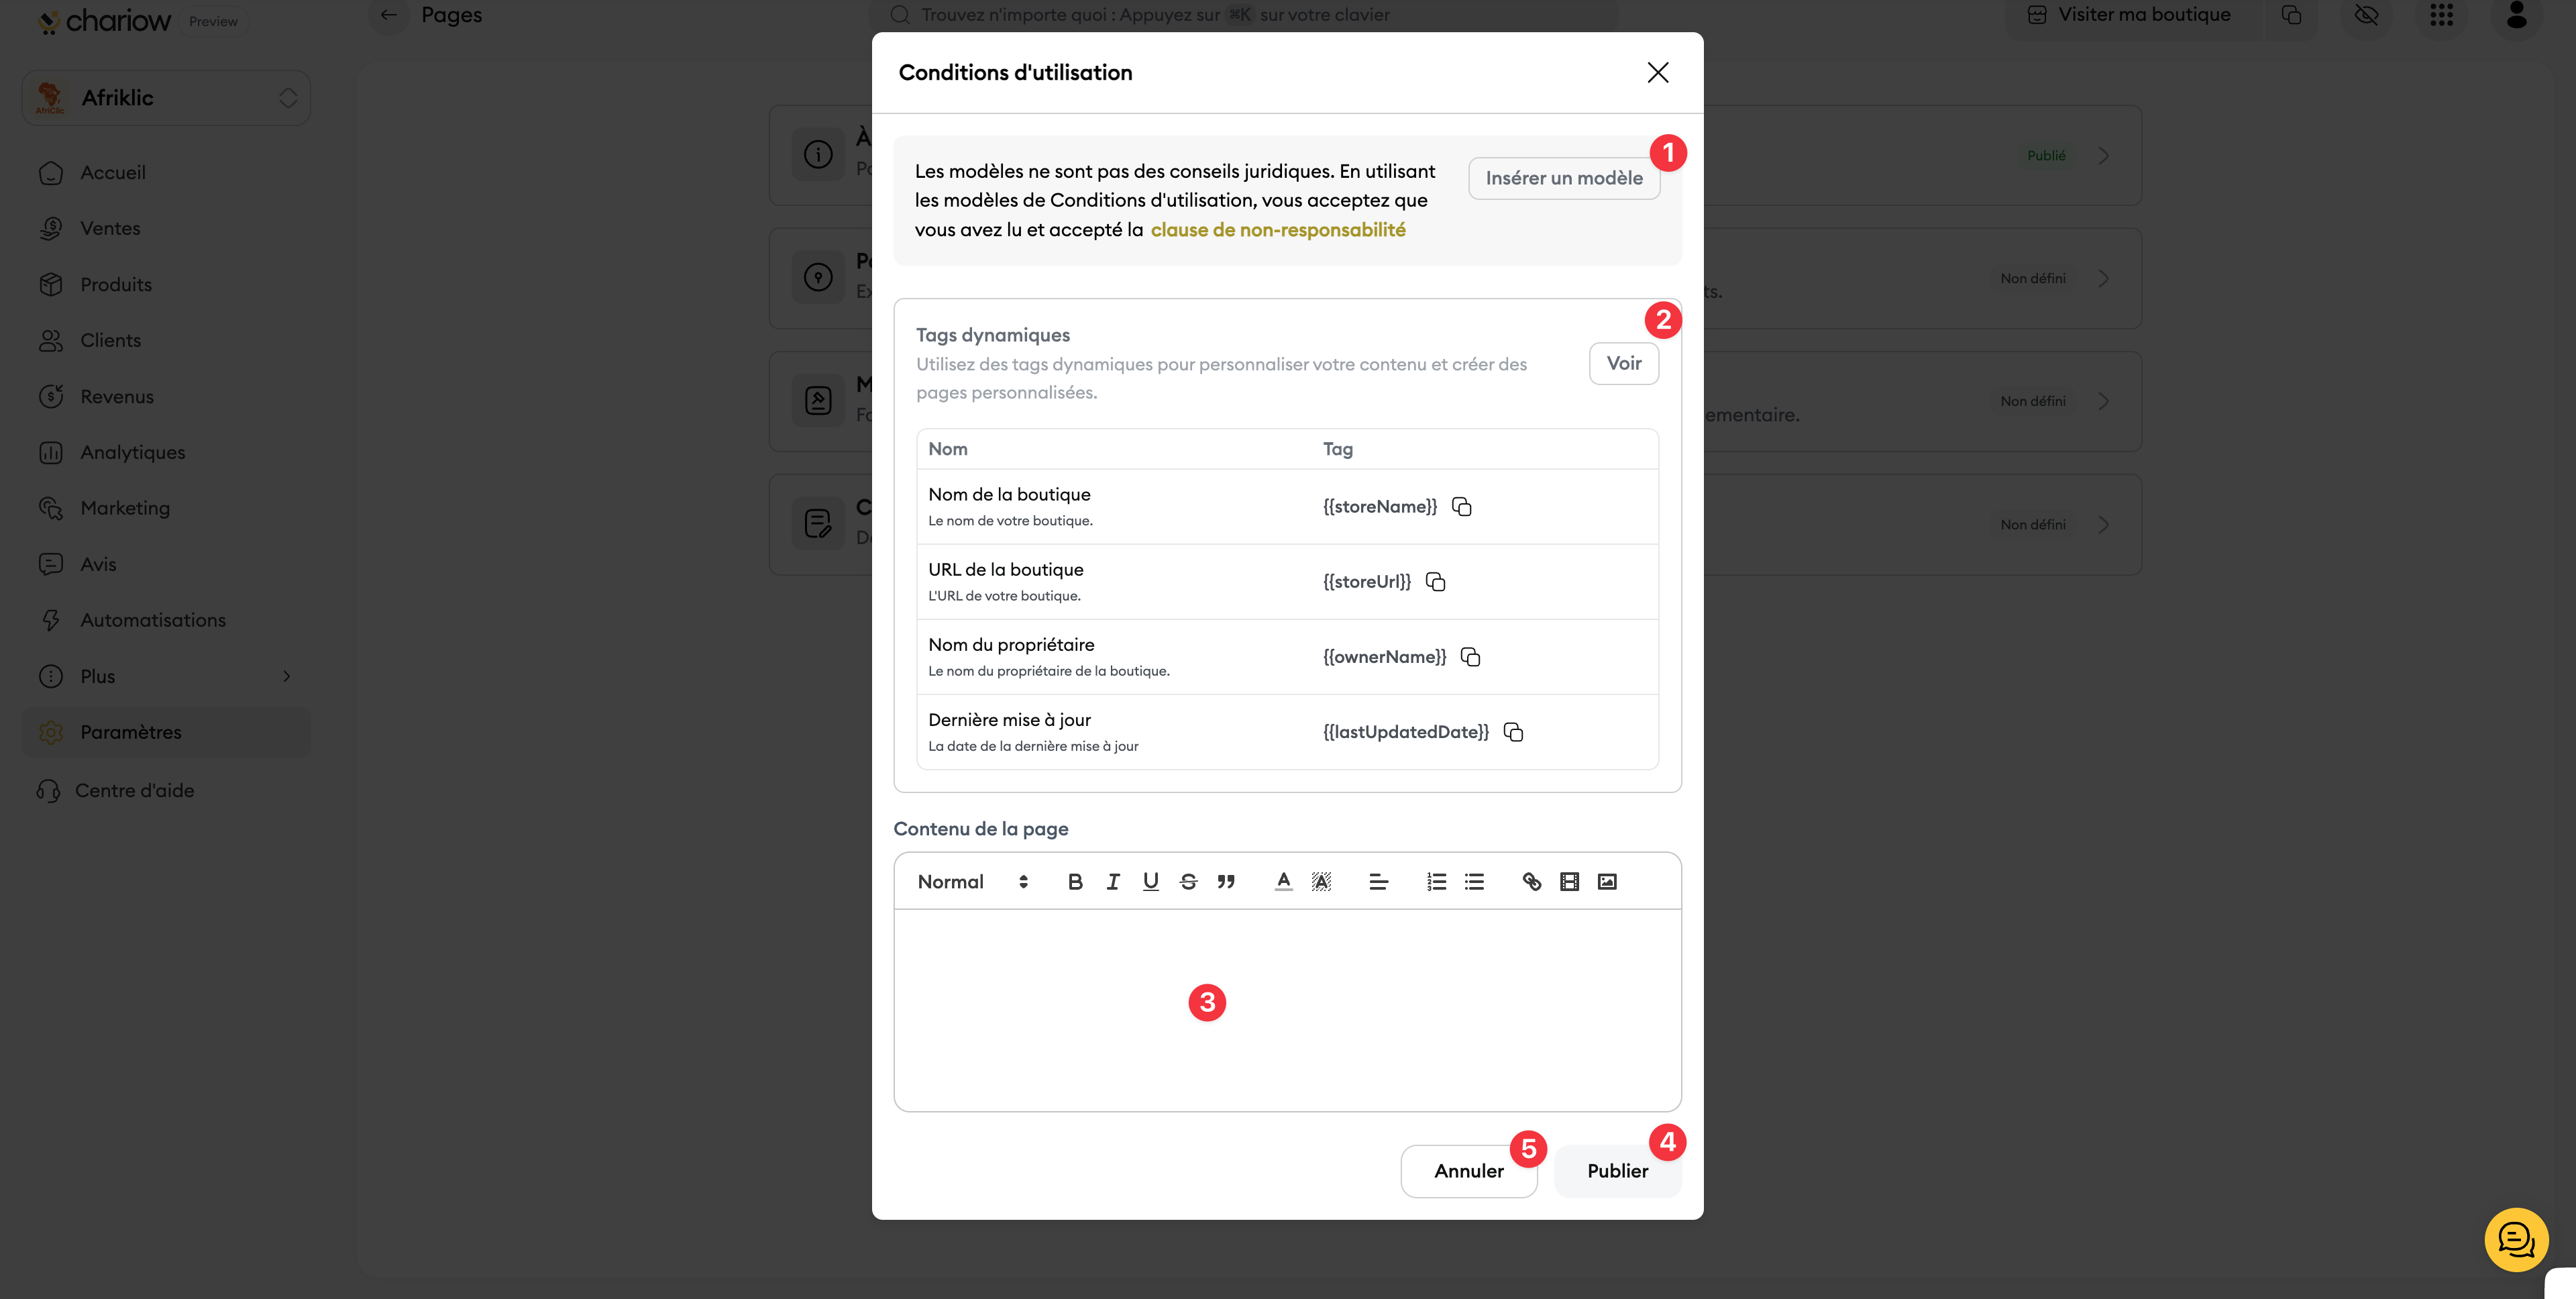The image size is (2576, 1299).
Task: Open Clients in sidebar
Action: coord(166,340)
